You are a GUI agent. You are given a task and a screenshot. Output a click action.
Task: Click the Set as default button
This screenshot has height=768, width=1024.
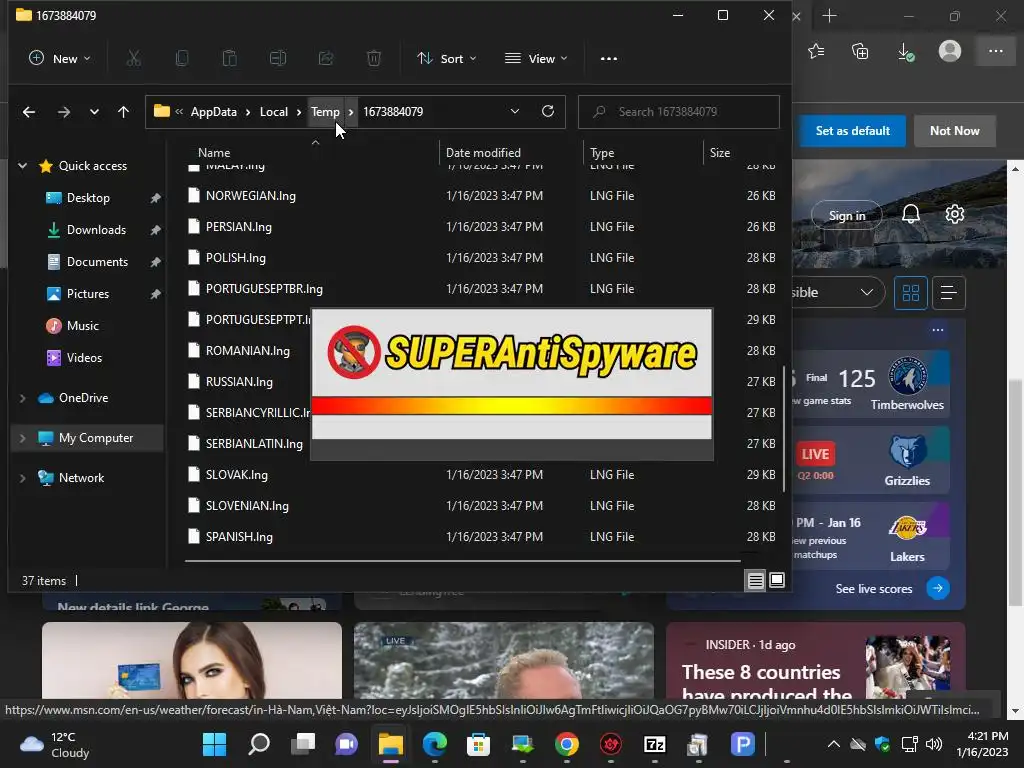click(x=852, y=131)
